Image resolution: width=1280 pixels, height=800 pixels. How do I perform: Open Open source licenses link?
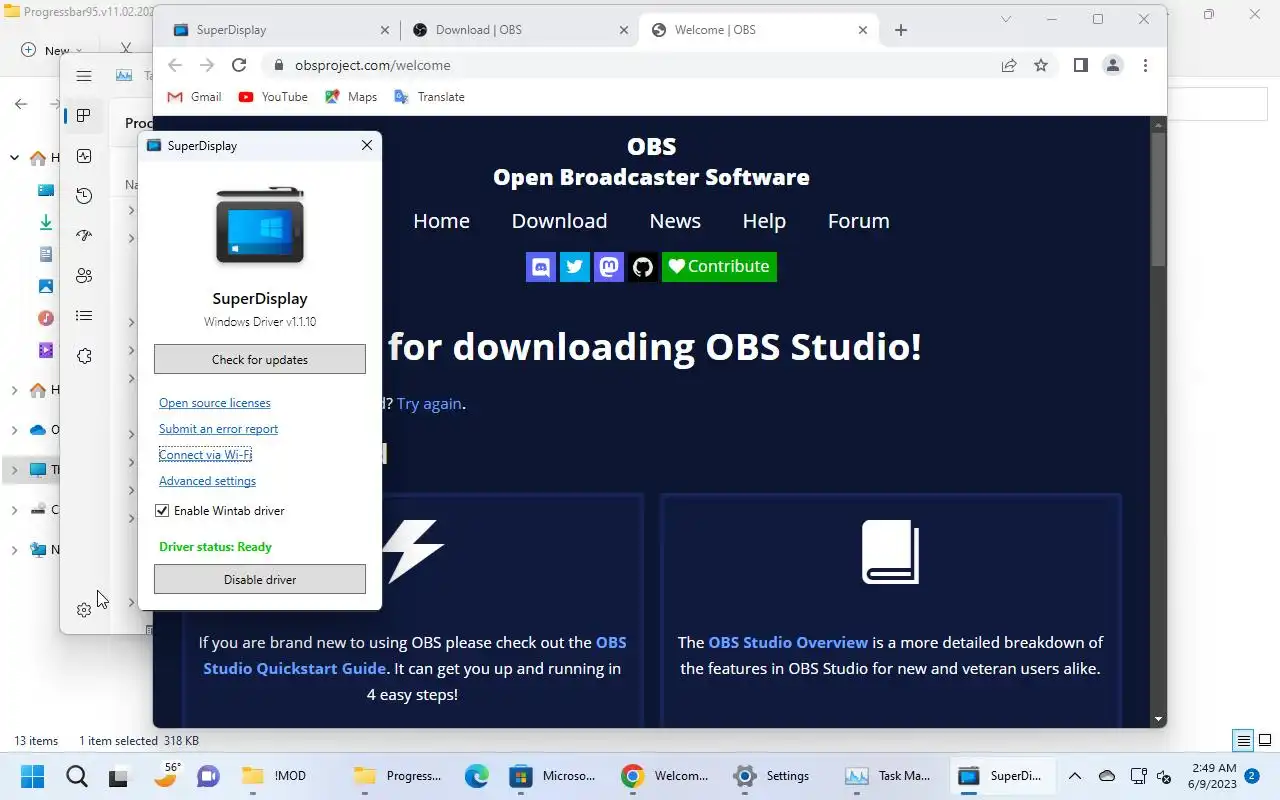coord(215,403)
